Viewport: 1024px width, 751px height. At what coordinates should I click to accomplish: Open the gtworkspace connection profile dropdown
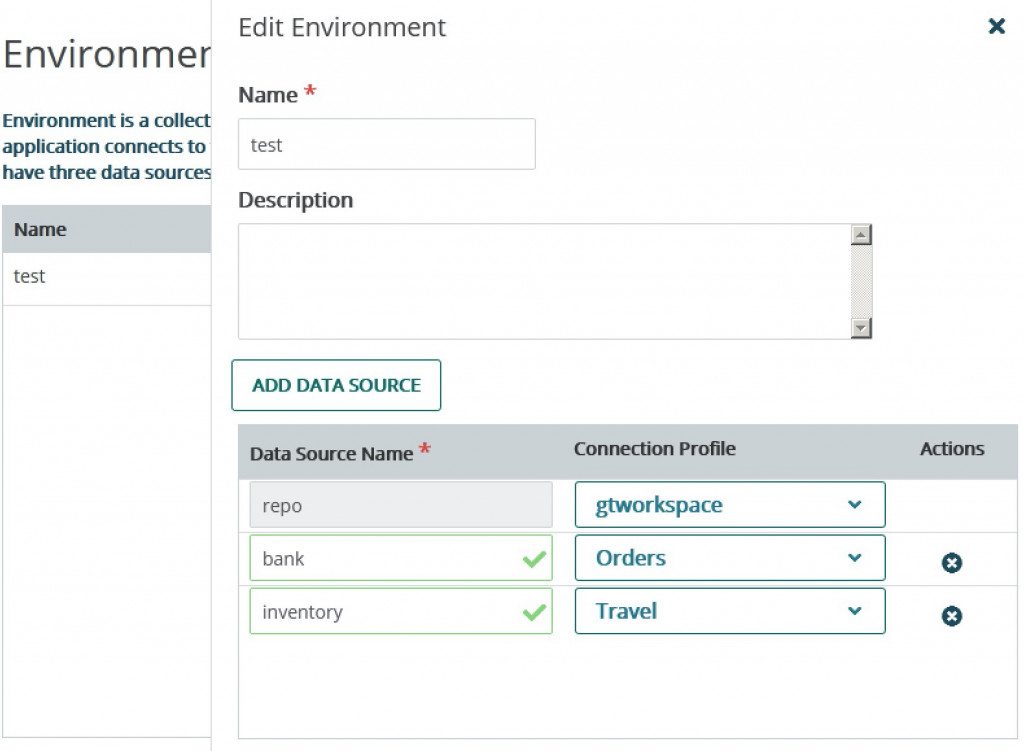click(x=729, y=505)
